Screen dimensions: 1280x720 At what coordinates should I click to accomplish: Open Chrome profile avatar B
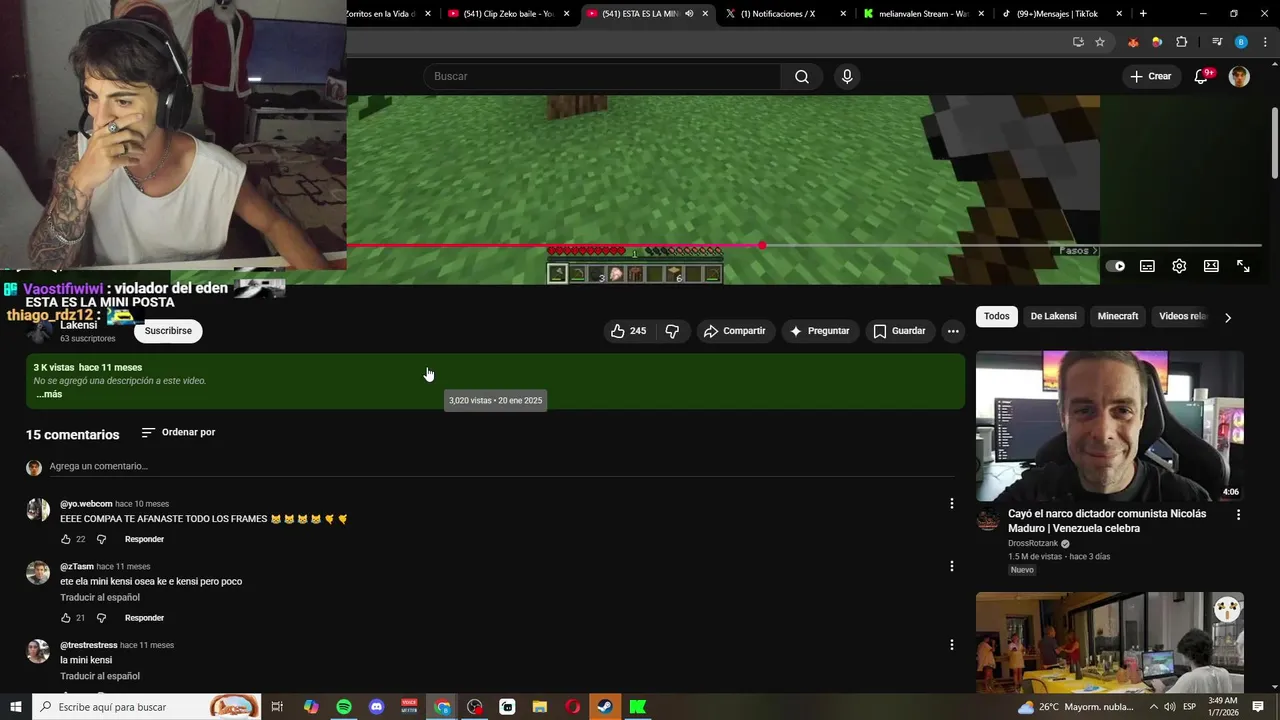point(1241,42)
